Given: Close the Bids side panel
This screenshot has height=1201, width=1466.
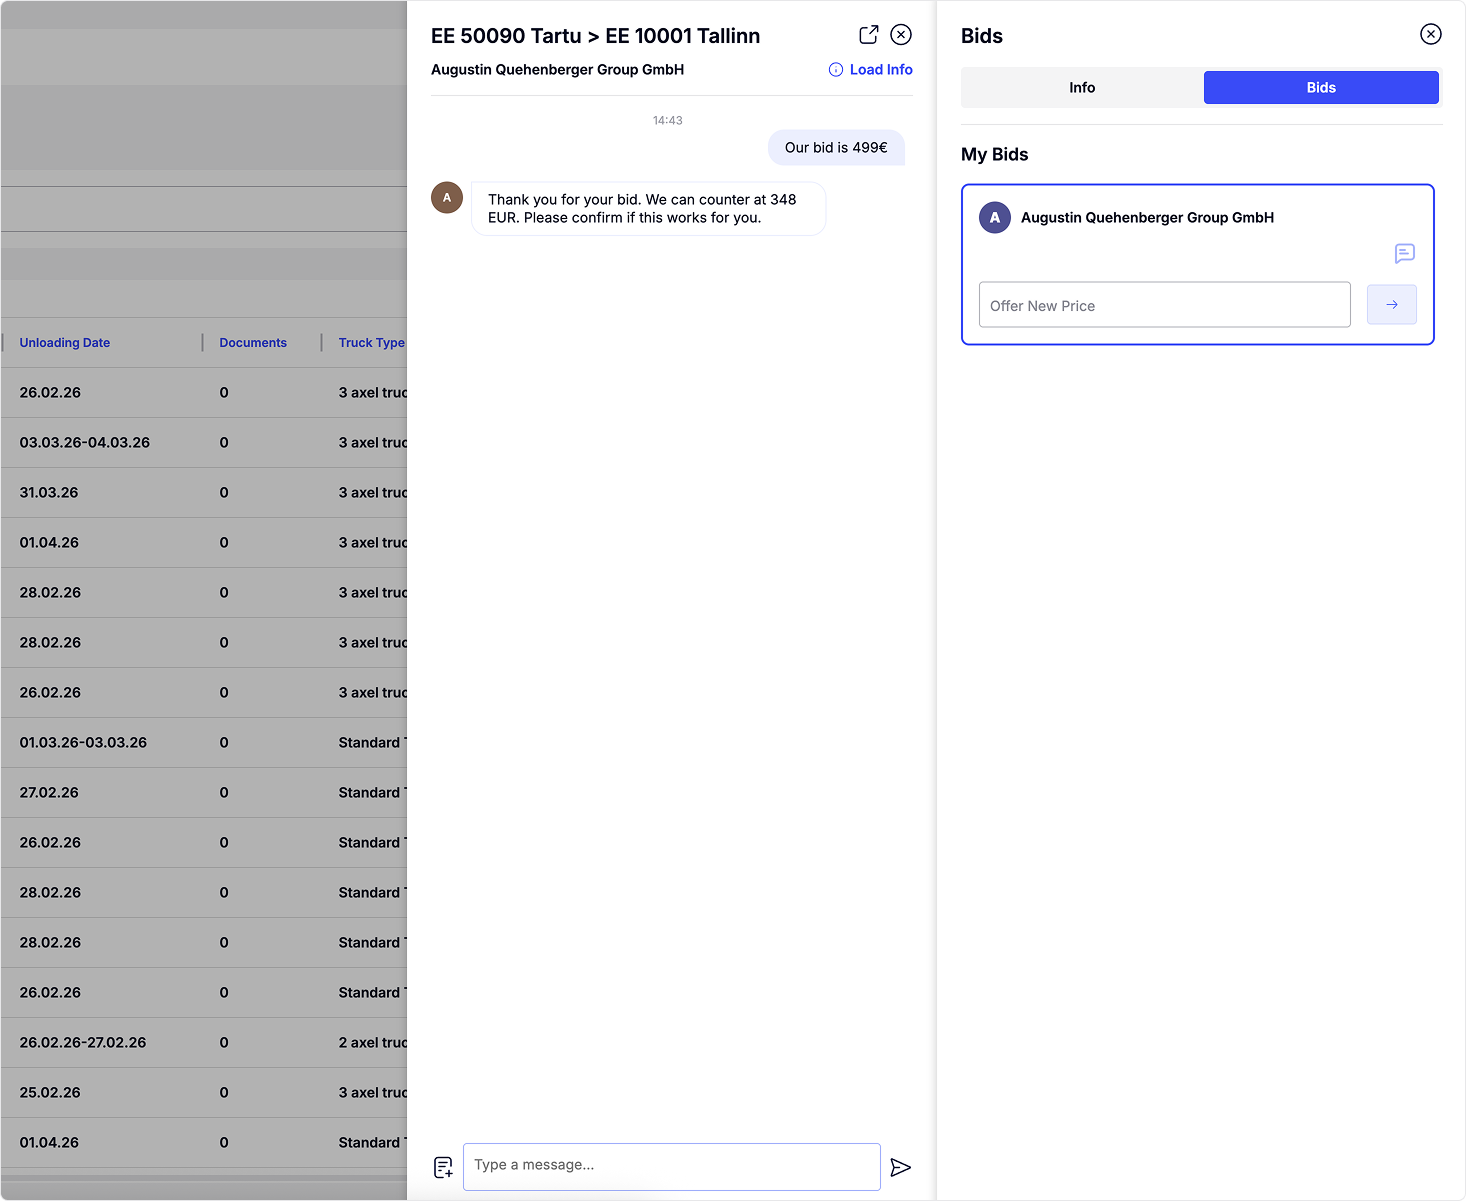Looking at the screenshot, I should pos(1430,35).
